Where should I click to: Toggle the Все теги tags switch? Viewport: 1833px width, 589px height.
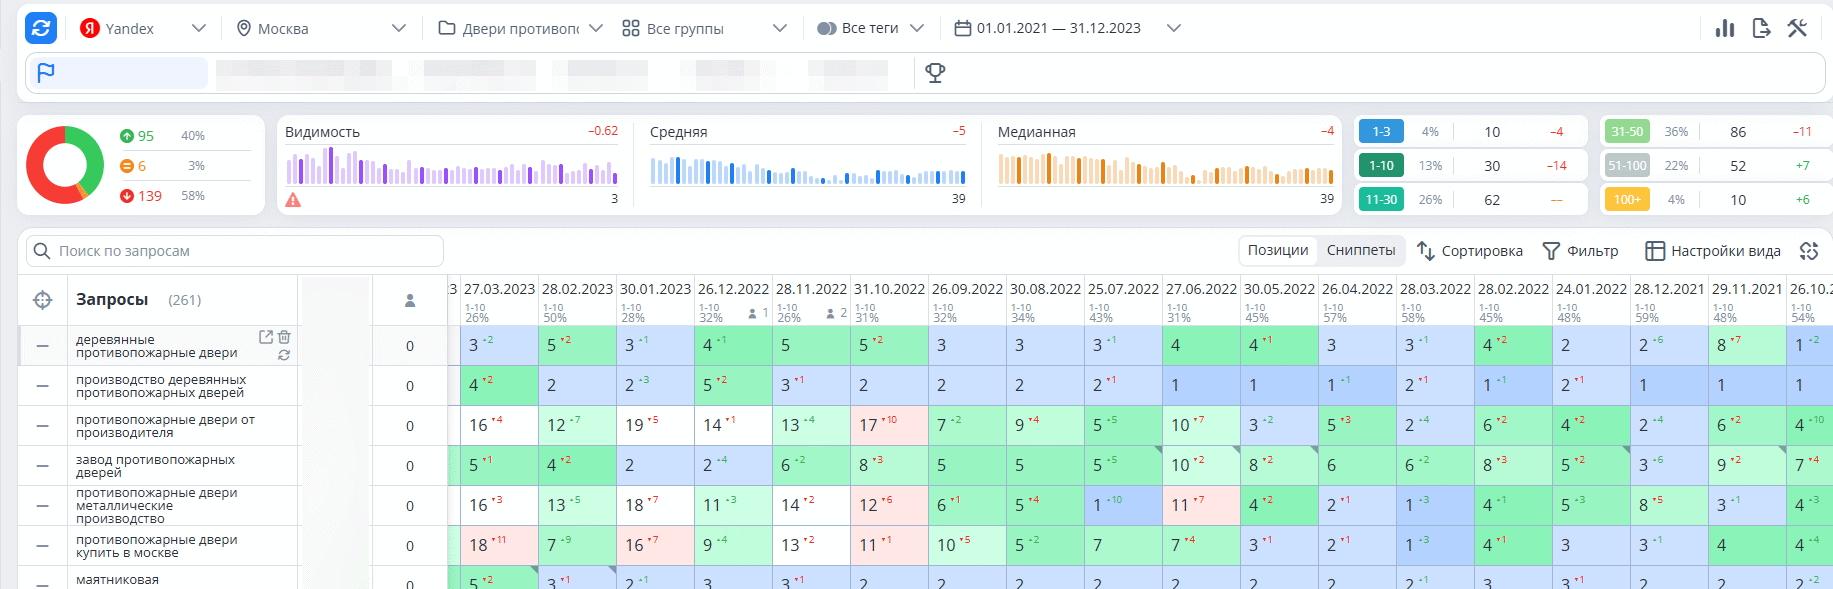click(826, 28)
